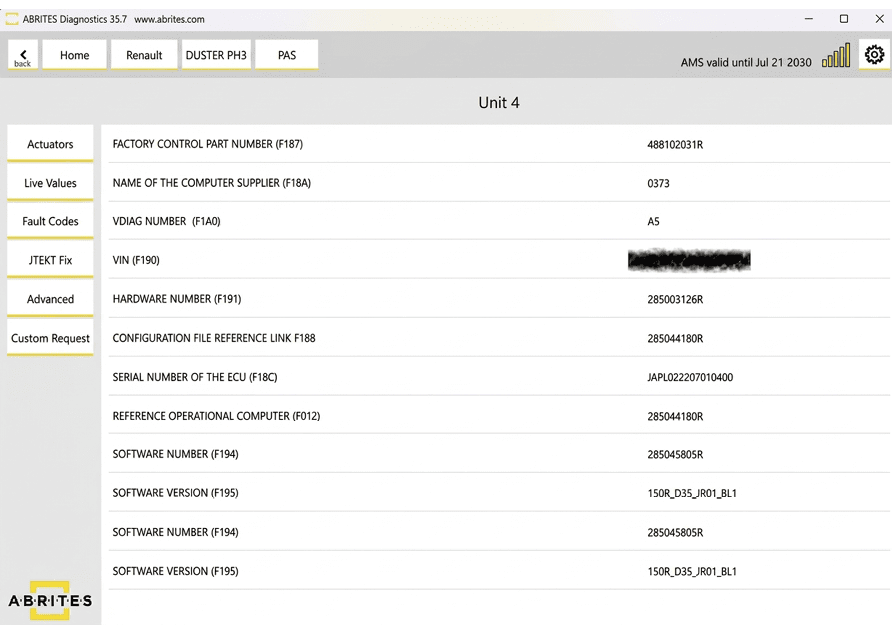The image size is (892, 632).
Task: Select HARDWARE NUMBER (F191) label
Action: click(177, 299)
